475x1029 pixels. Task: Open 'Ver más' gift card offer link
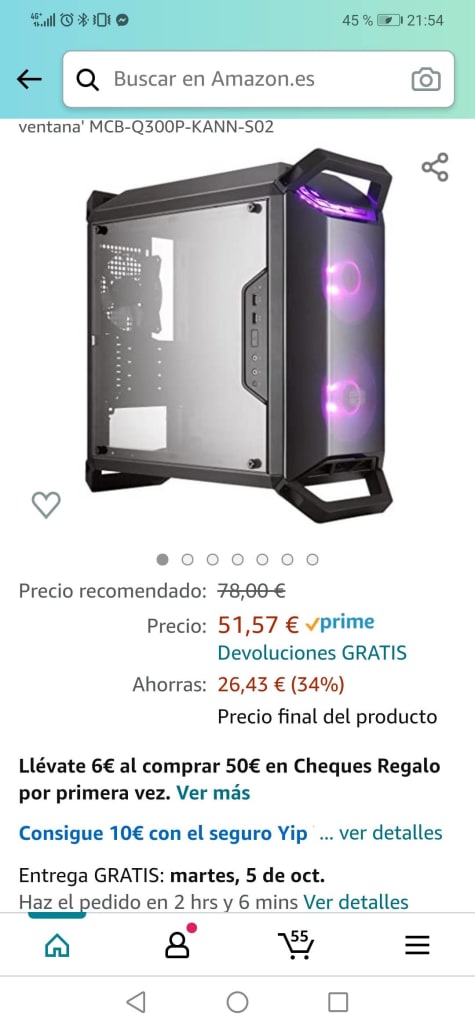point(213,793)
